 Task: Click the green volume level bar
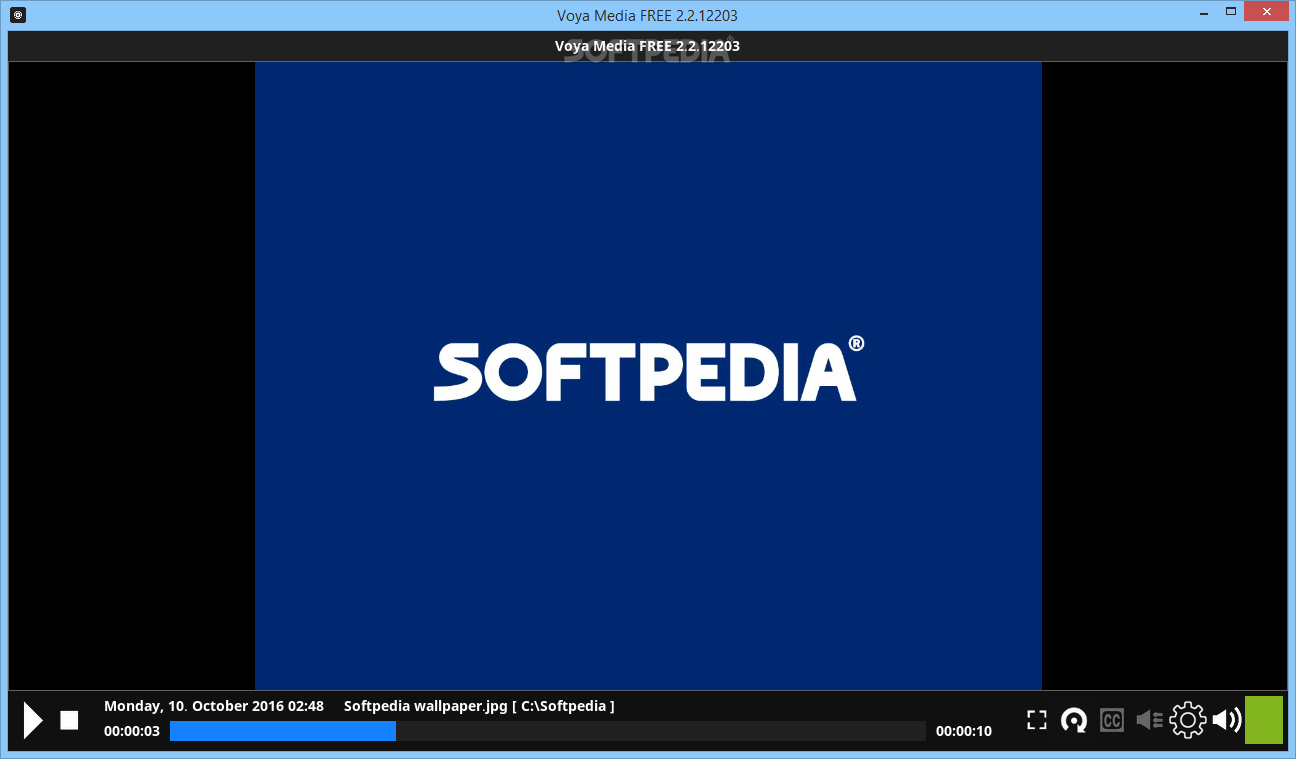(1264, 720)
